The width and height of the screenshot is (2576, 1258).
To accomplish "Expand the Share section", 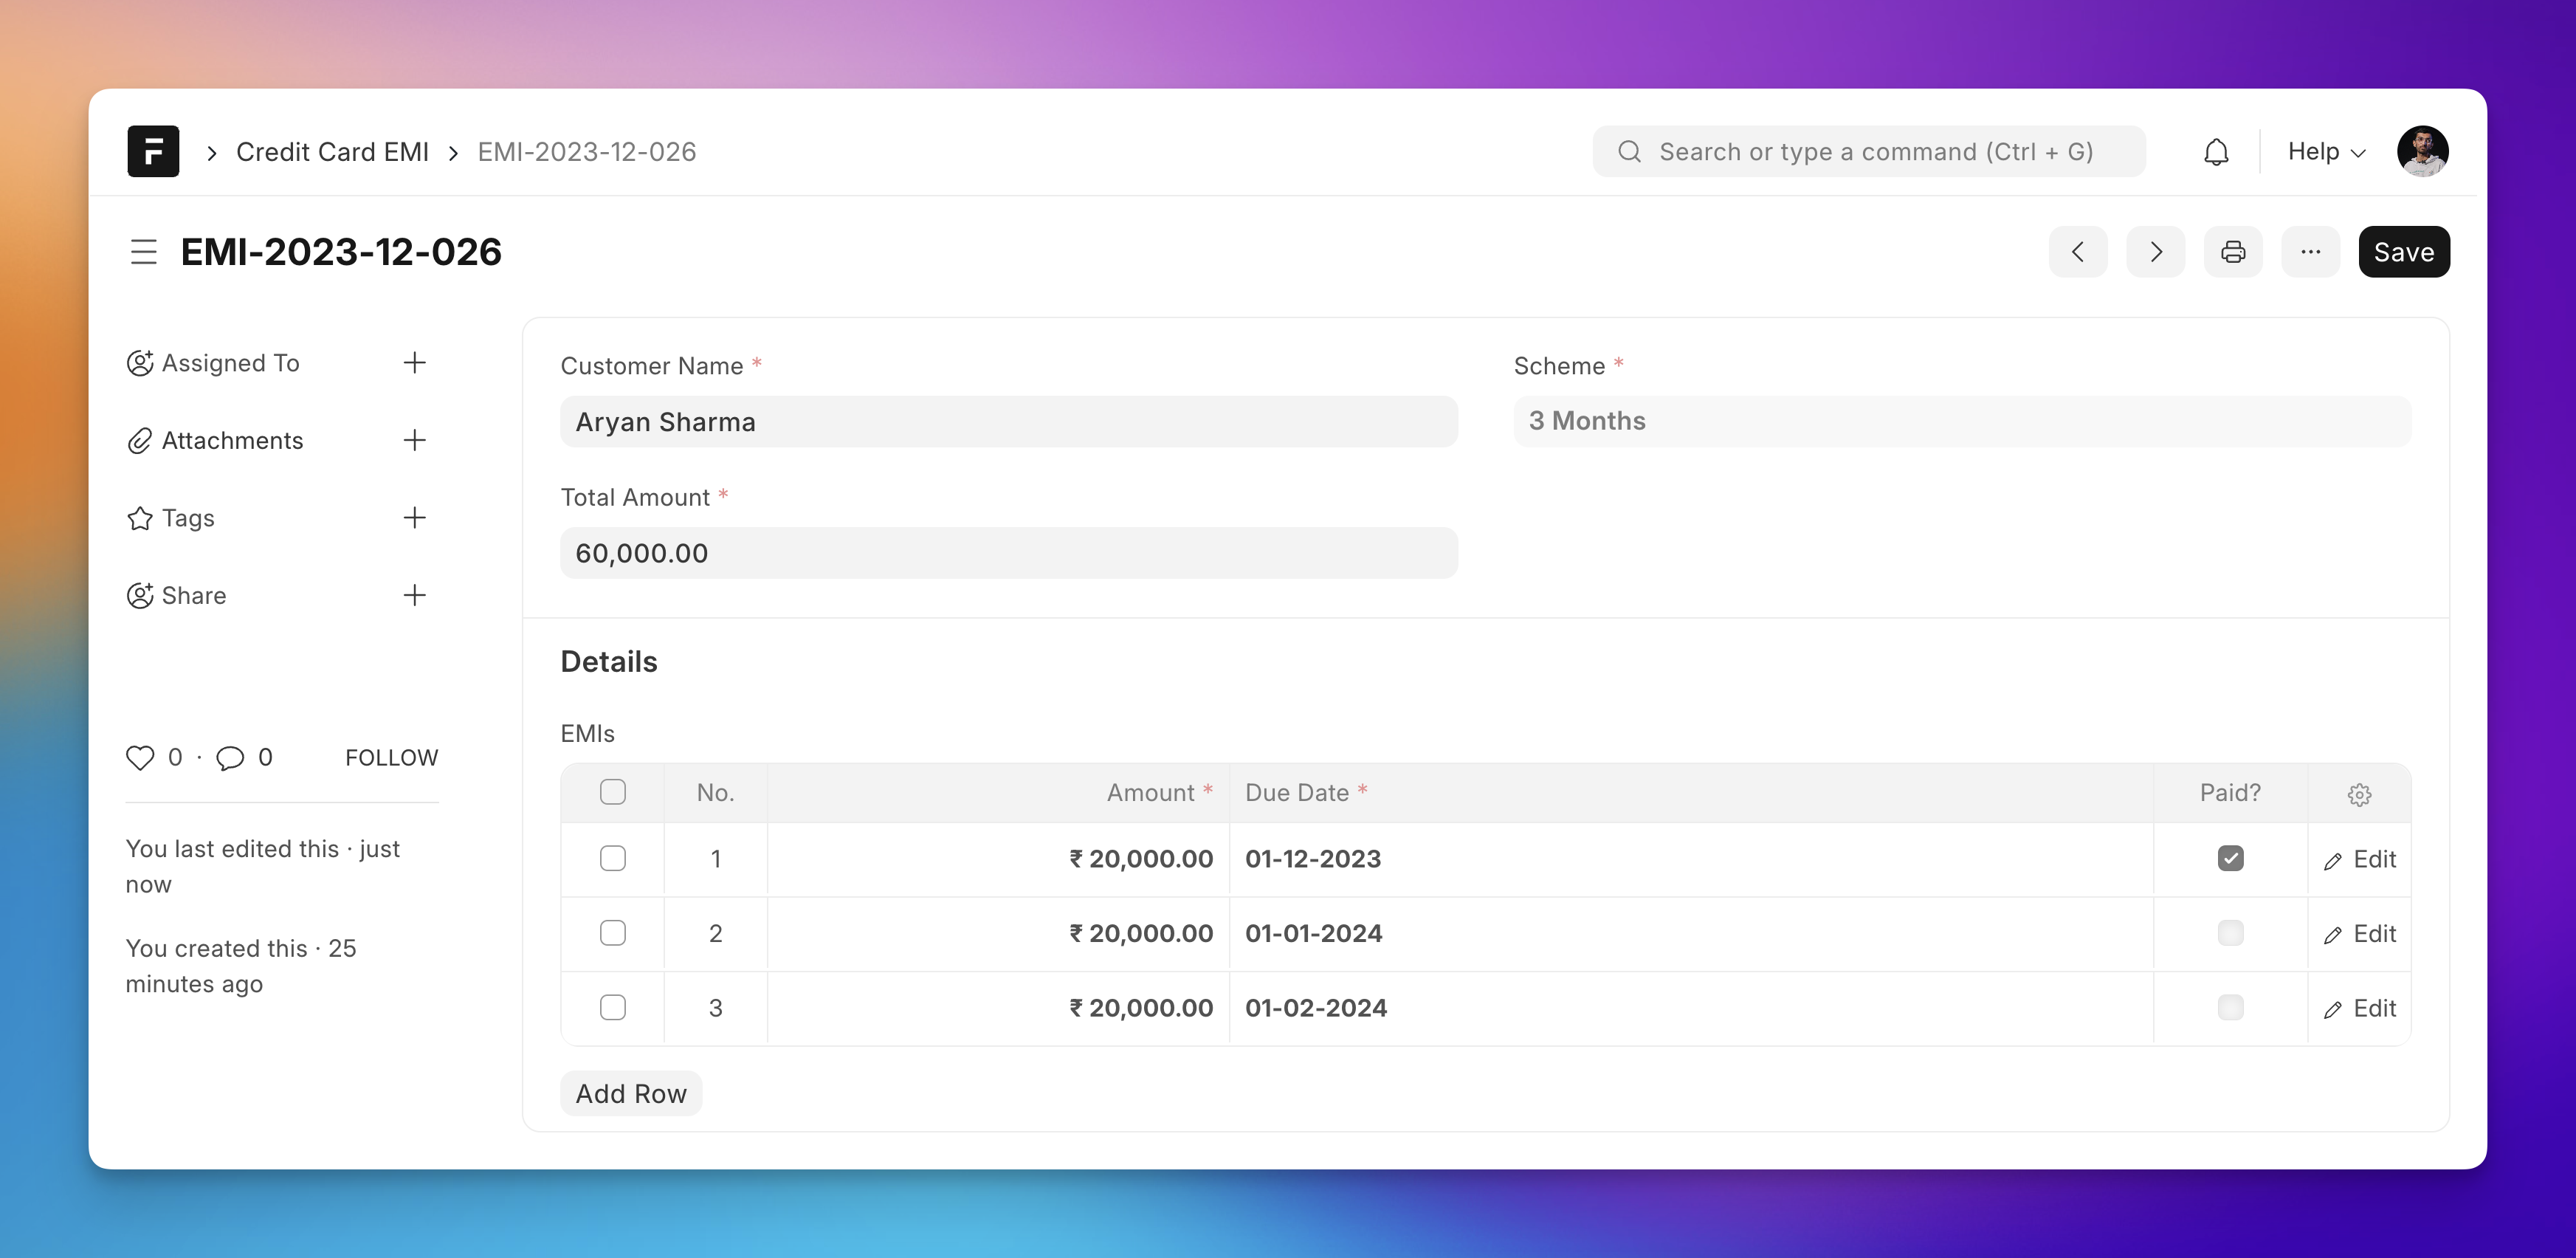I will tap(414, 594).
